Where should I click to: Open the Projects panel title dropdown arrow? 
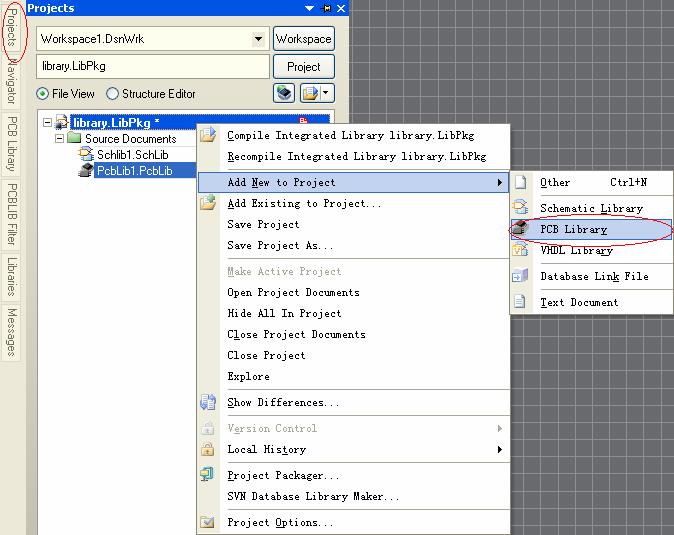click(309, 8)
